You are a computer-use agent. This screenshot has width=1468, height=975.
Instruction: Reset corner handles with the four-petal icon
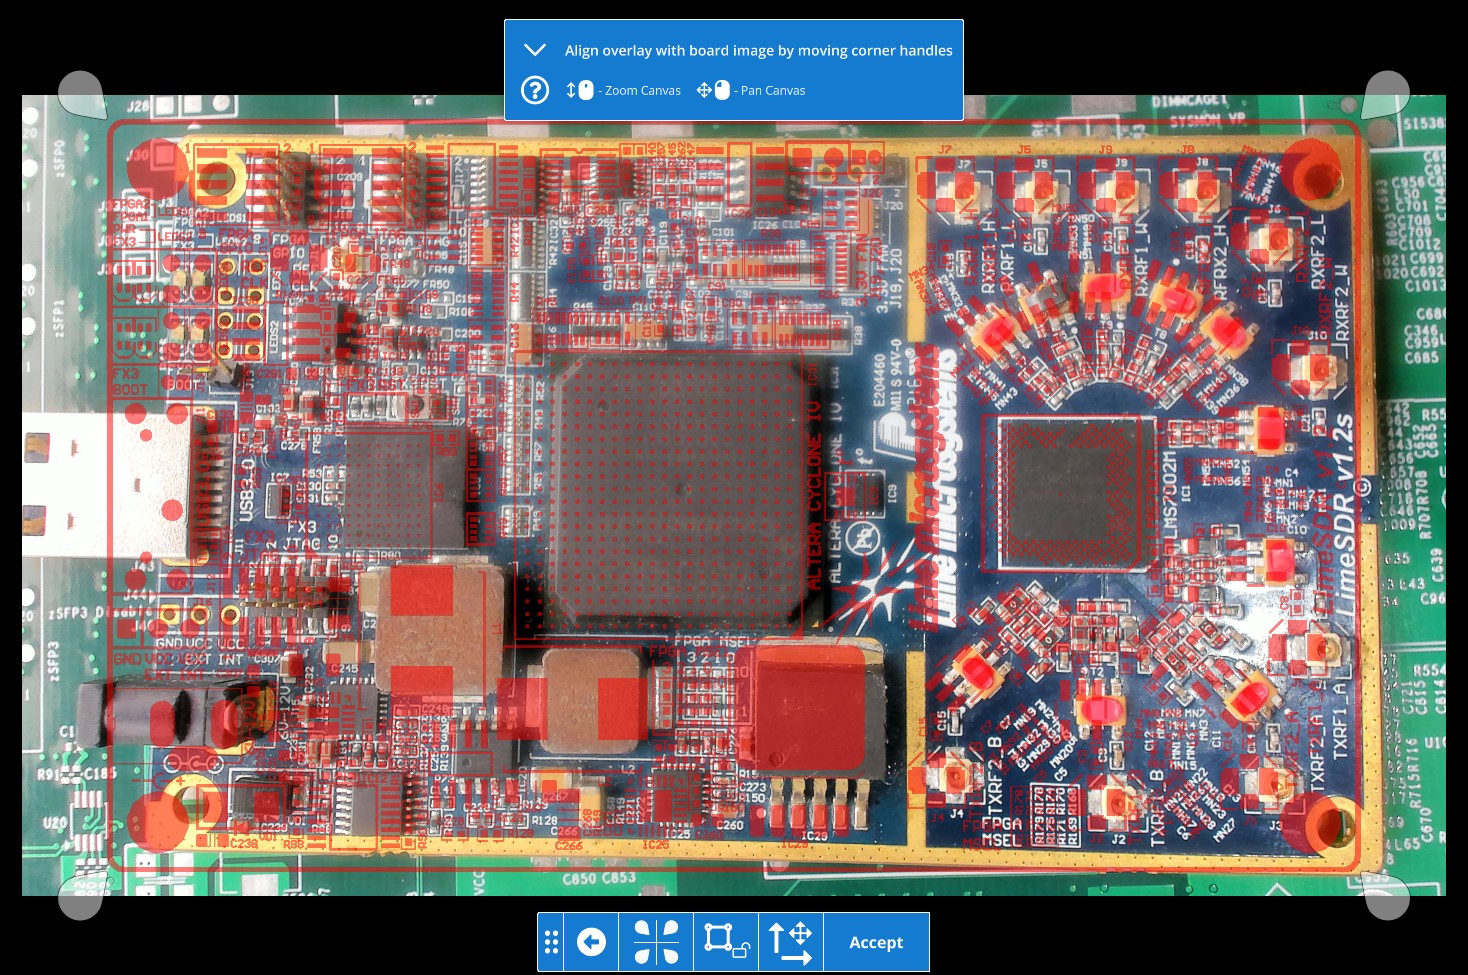tap(656, 942)
